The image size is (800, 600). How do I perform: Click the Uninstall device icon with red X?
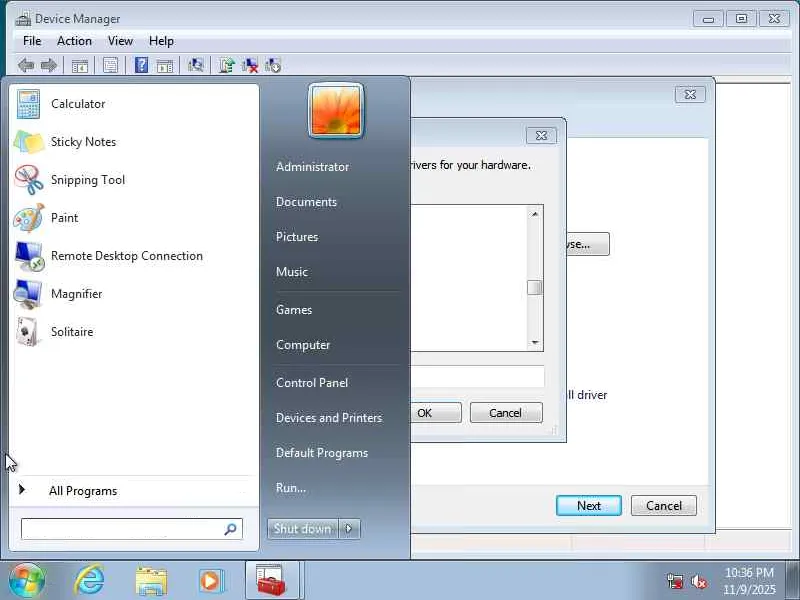coord(250,65)
